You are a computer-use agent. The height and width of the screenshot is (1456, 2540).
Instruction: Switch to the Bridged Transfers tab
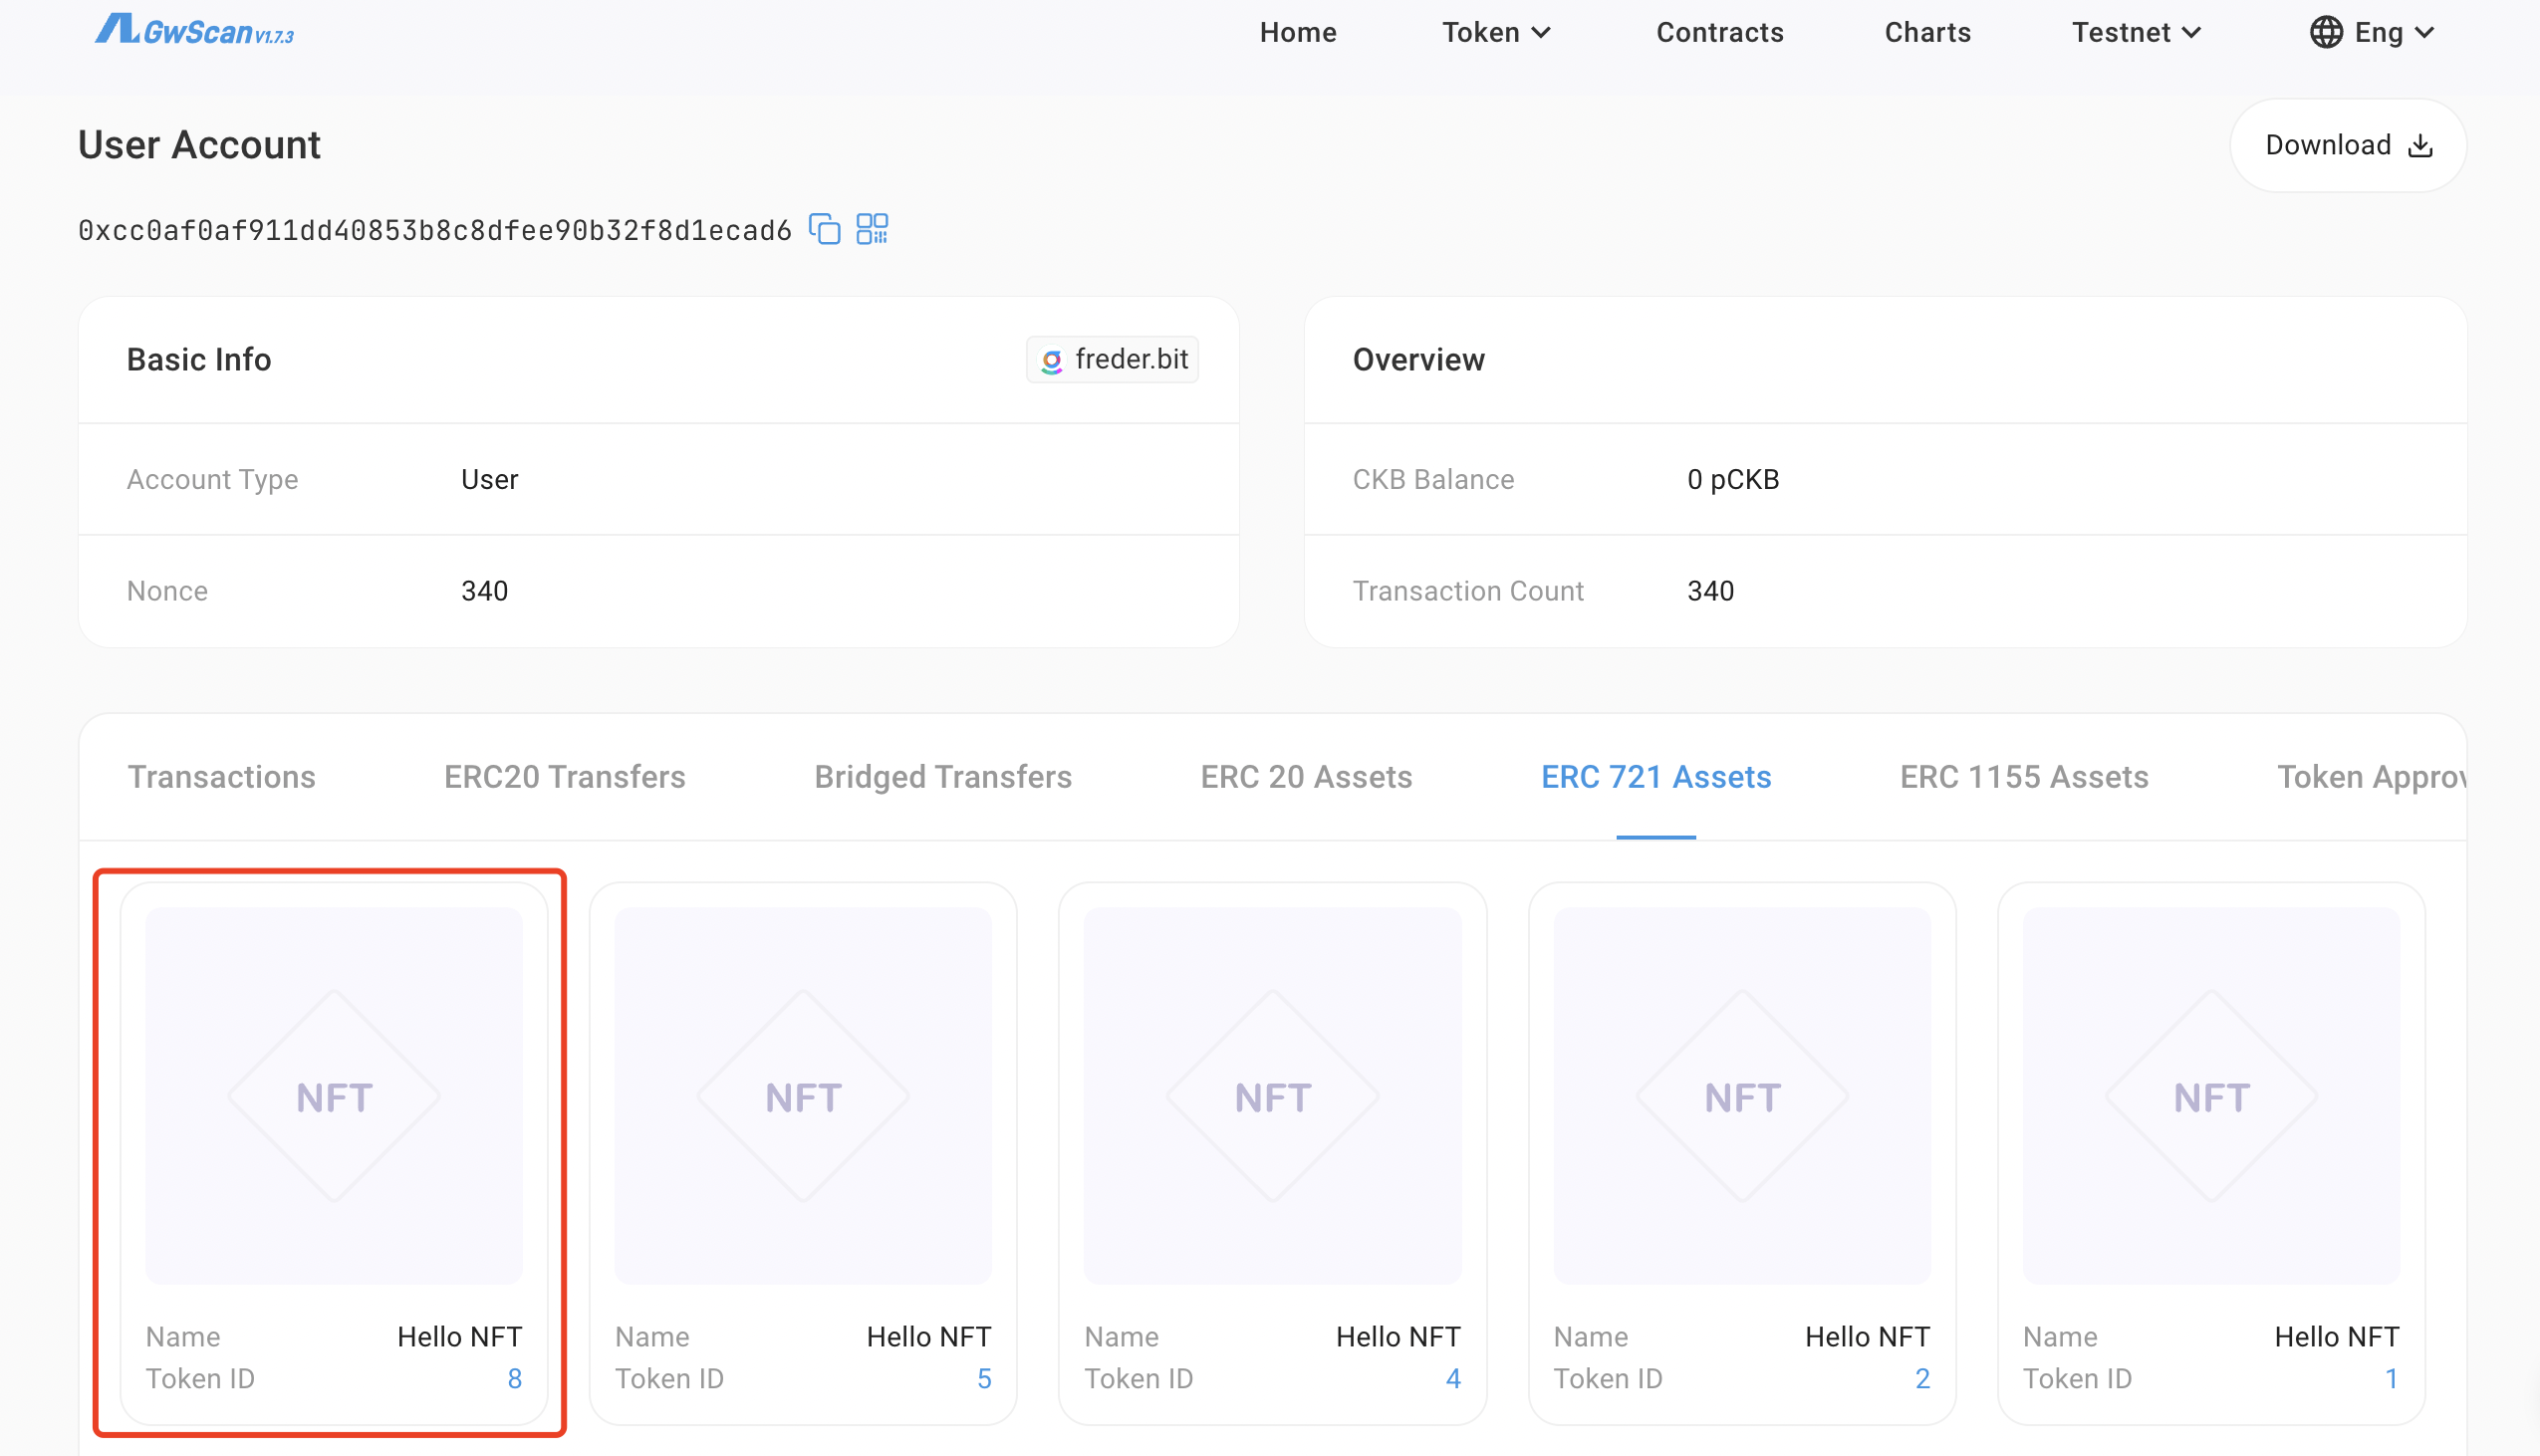click(941, 776)
